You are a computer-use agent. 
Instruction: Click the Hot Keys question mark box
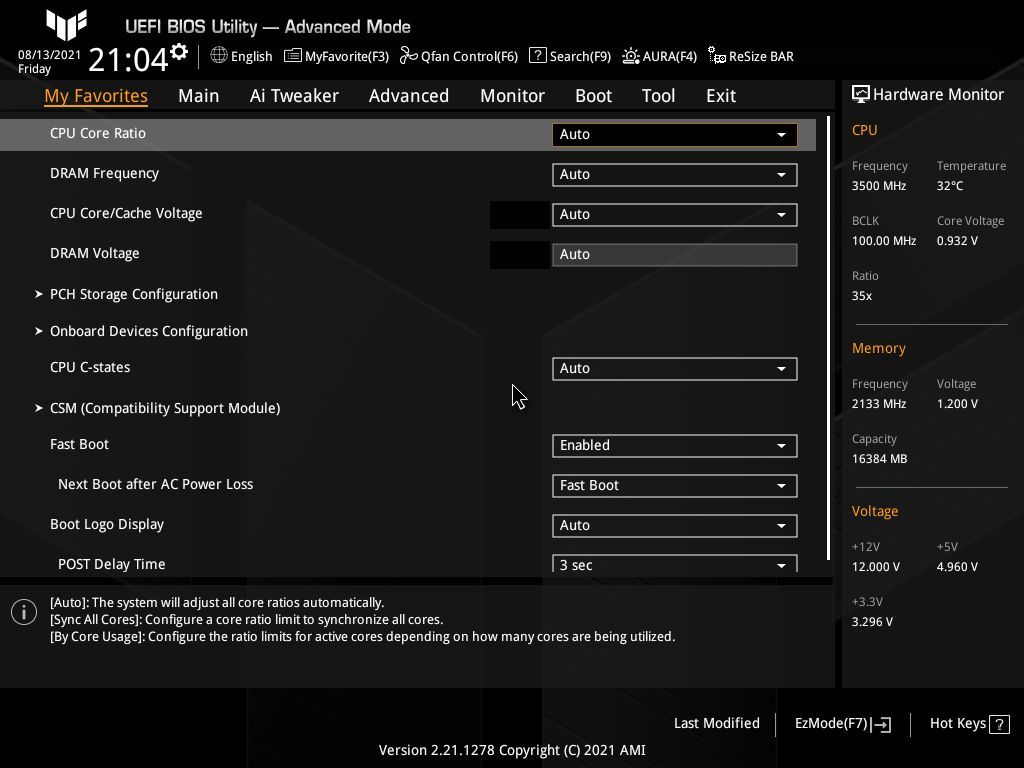coord(999,724)
